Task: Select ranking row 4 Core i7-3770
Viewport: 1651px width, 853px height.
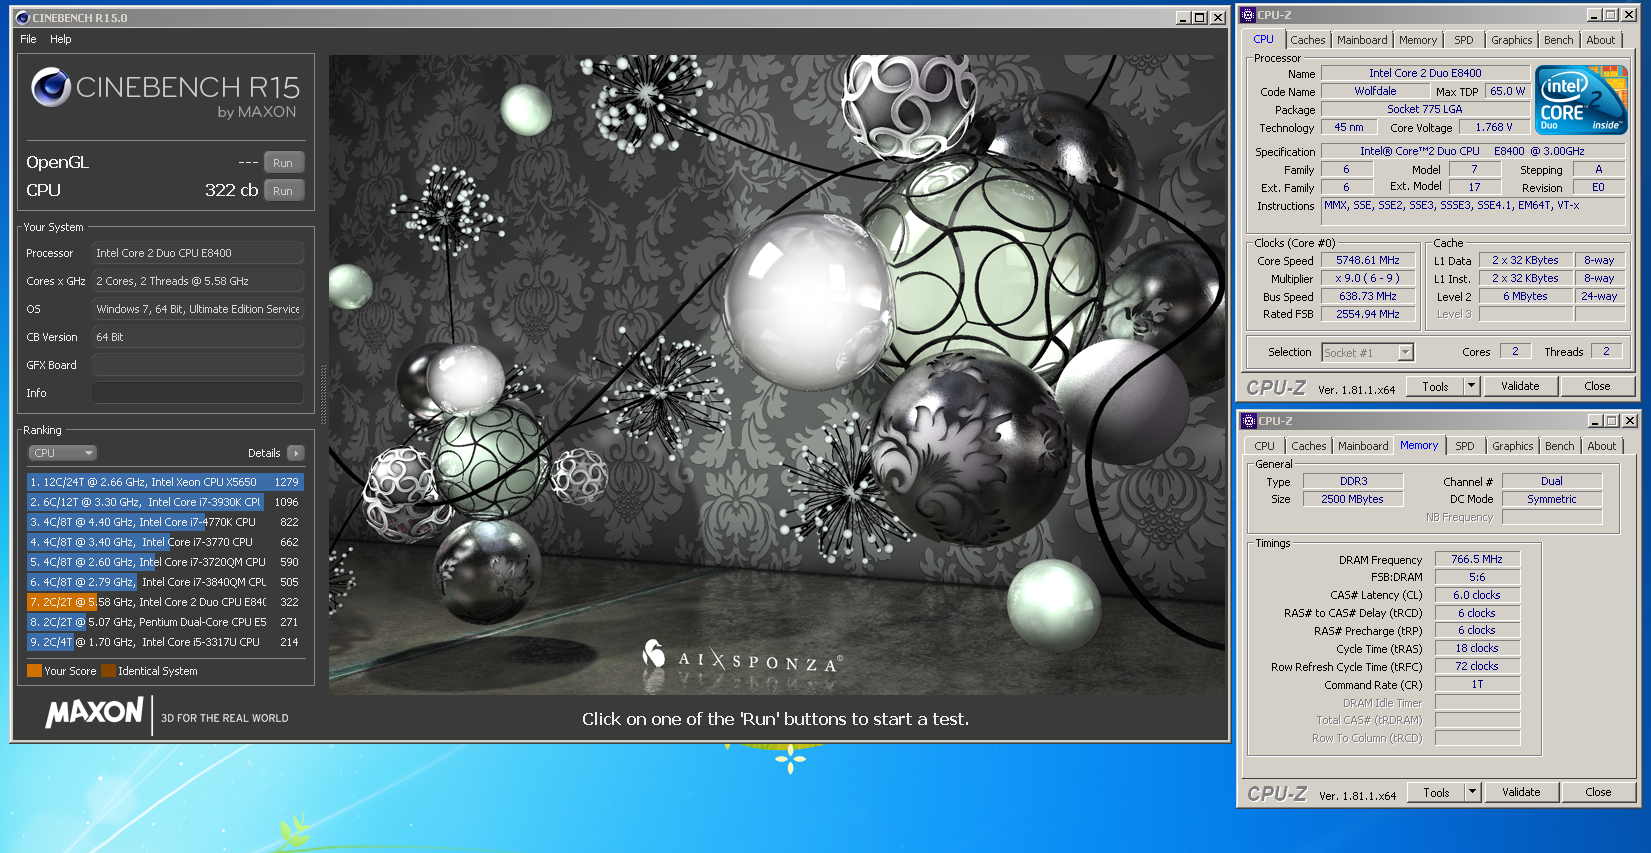Action: point(165,542)
